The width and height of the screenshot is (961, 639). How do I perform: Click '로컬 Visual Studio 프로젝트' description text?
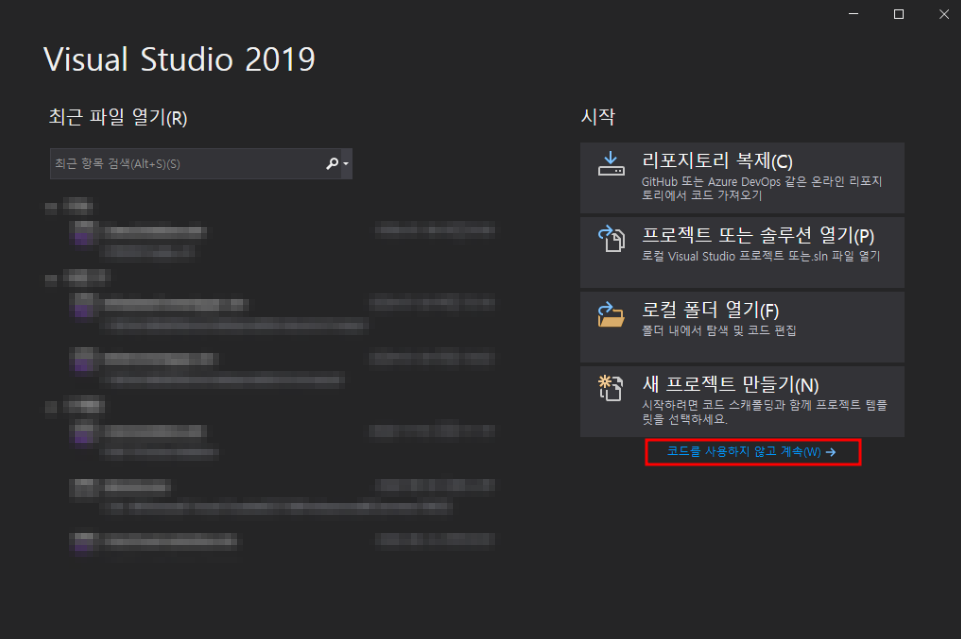(761, 256)
